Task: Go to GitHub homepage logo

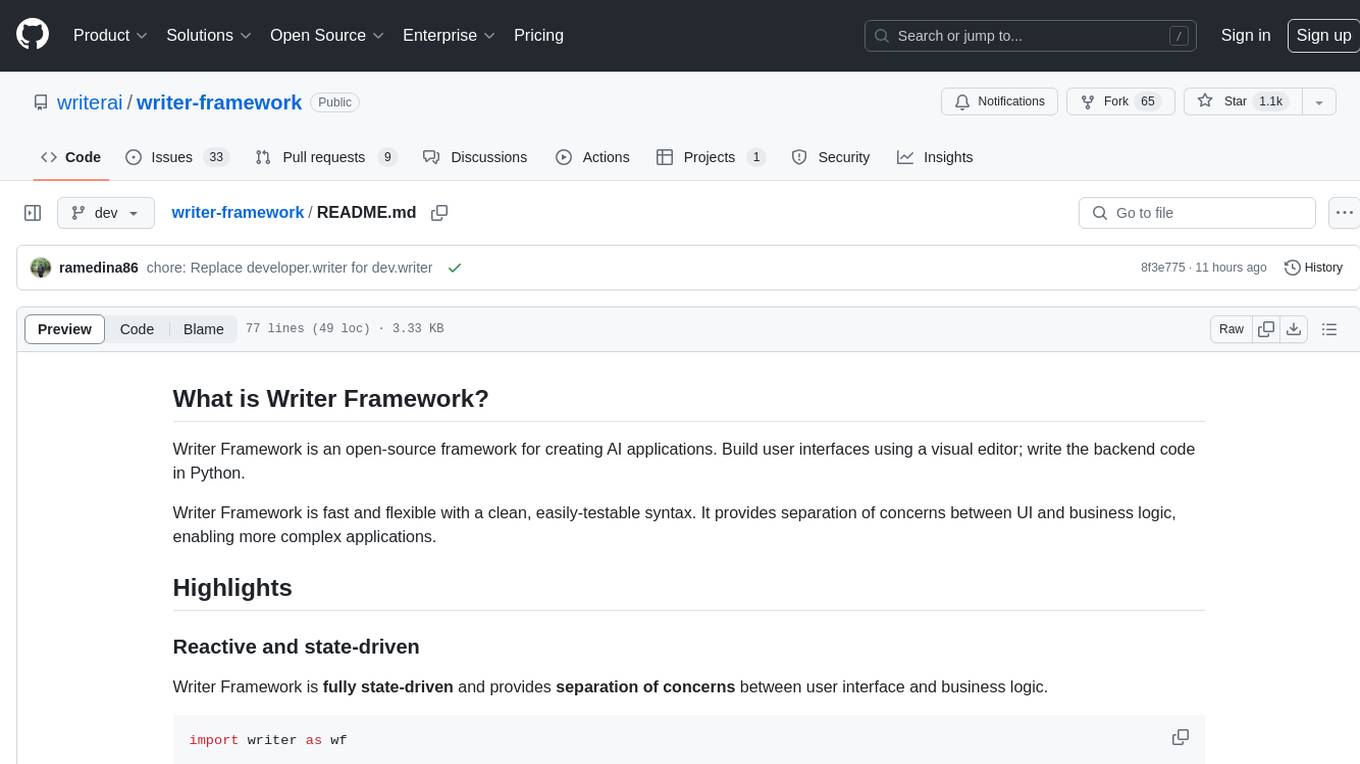Action: tap(32, 35)
